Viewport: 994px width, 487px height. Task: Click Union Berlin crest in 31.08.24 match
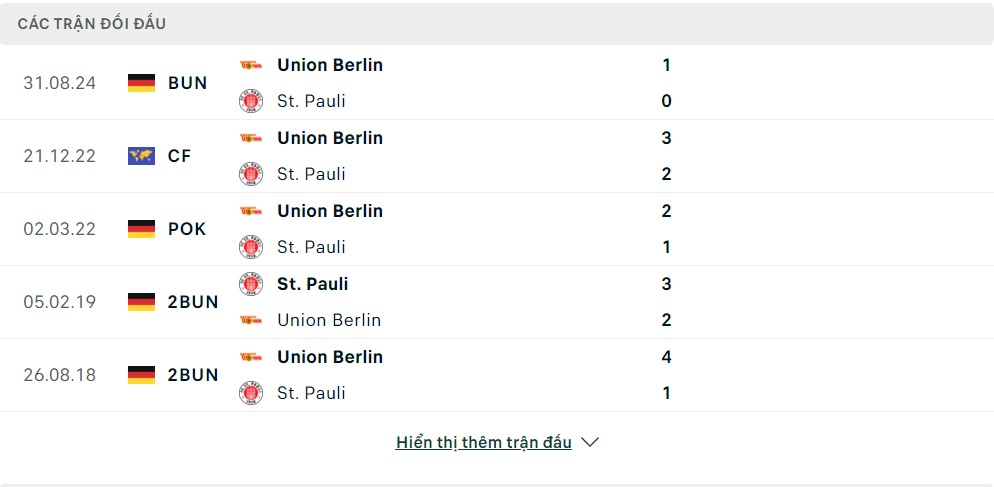click(251, 65)
